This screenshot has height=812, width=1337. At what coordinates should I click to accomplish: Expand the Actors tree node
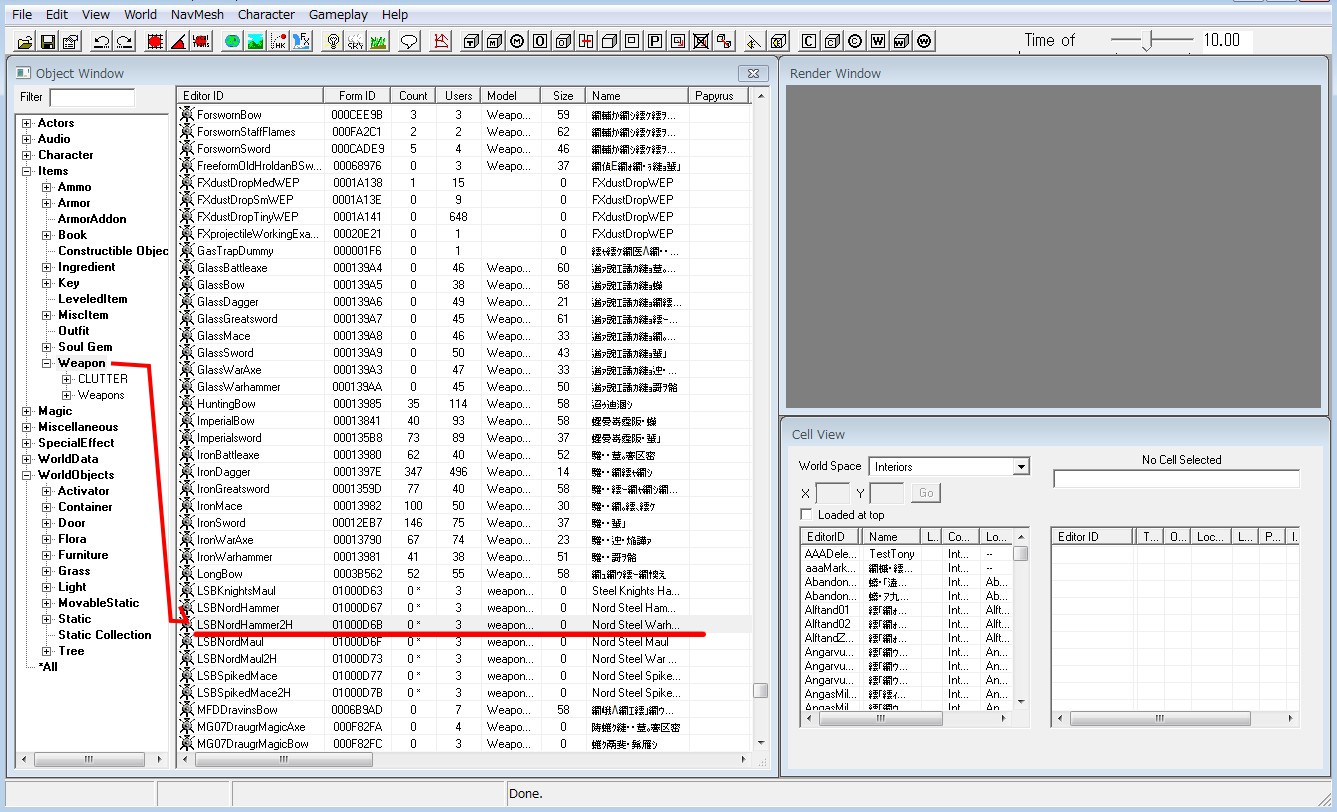tap(27, 123)
